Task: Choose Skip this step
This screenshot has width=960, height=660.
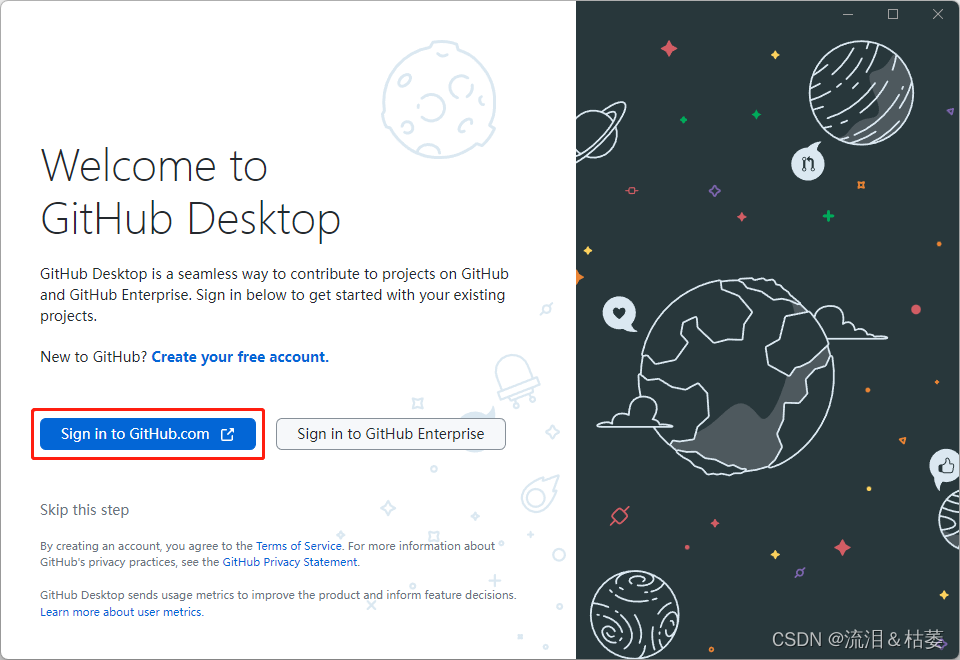Action: pos(84,510)
